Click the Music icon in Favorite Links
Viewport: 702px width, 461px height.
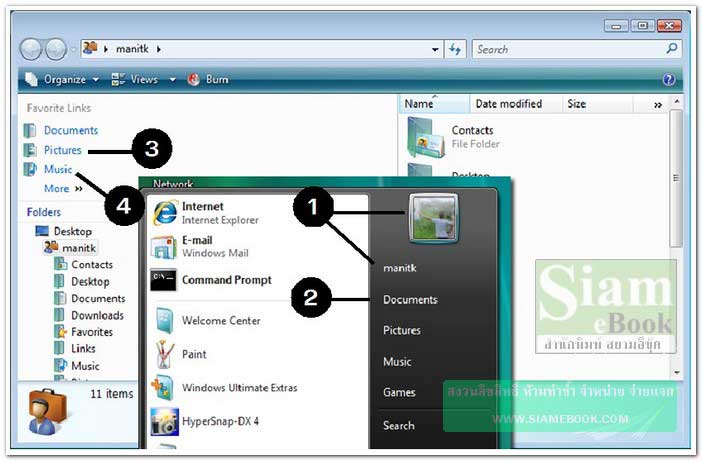tap(30, 169)
